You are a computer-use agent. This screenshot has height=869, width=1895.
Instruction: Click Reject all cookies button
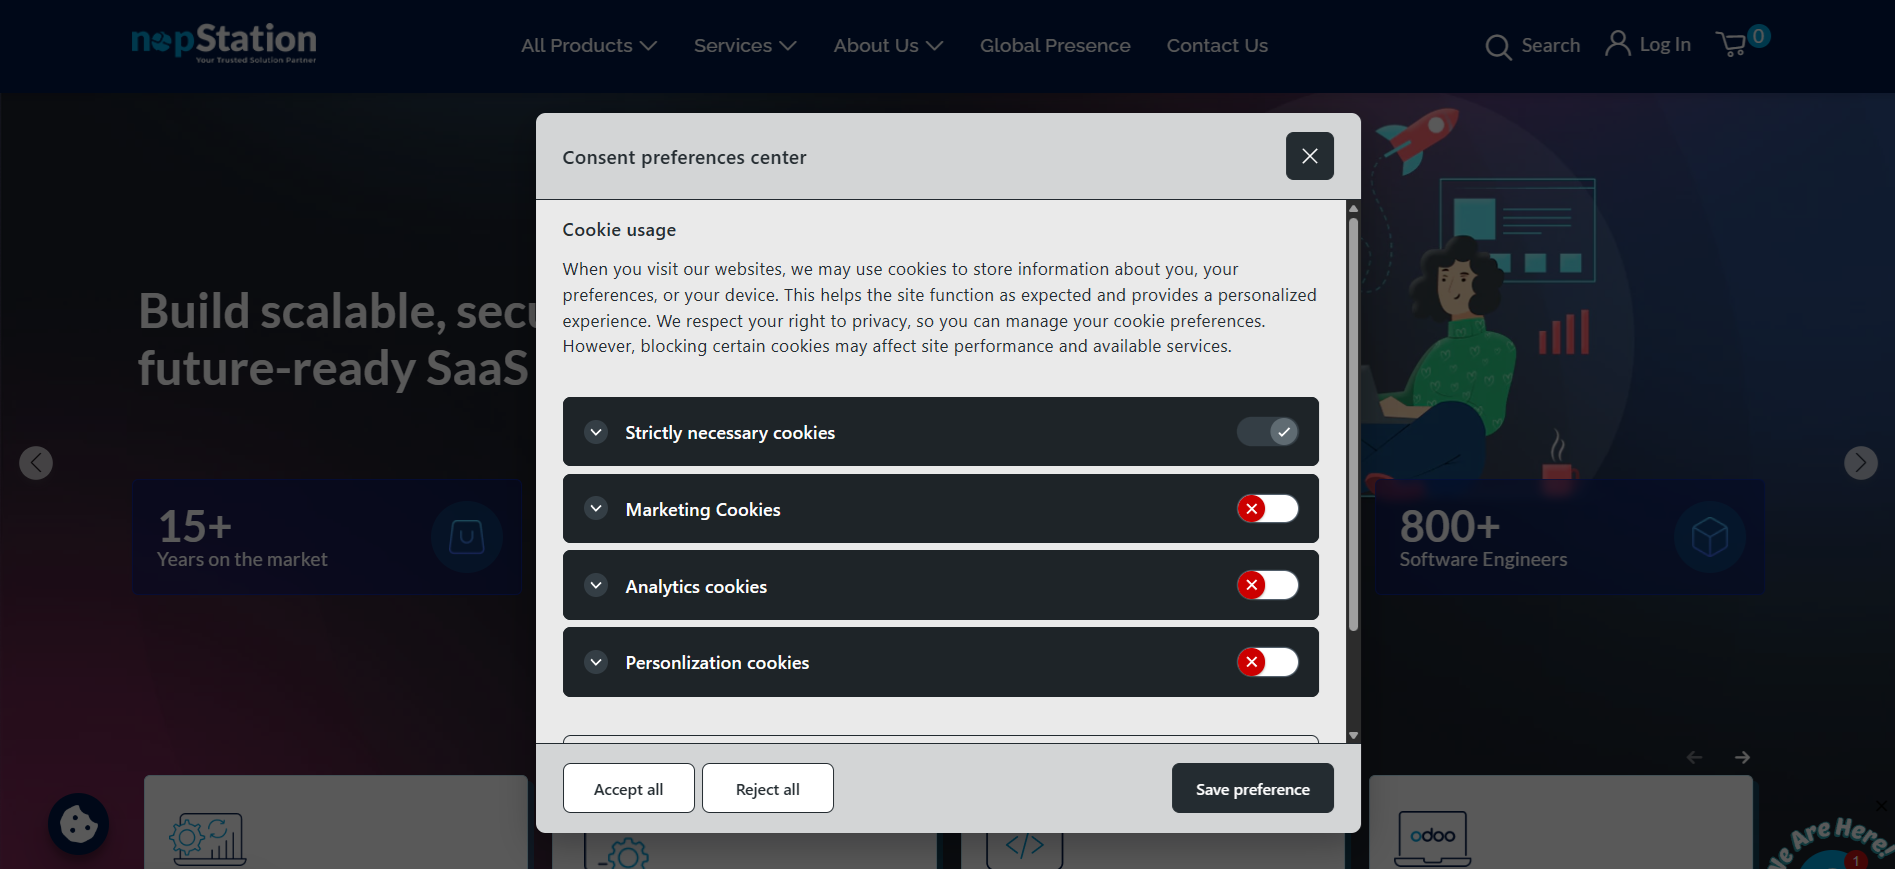tap(768, 789)
